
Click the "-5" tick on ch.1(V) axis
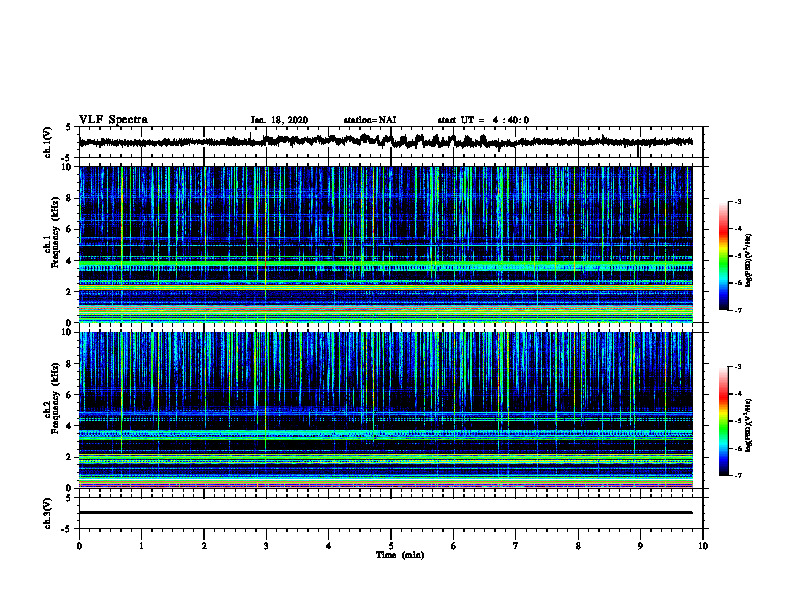(x=67, y=158)
